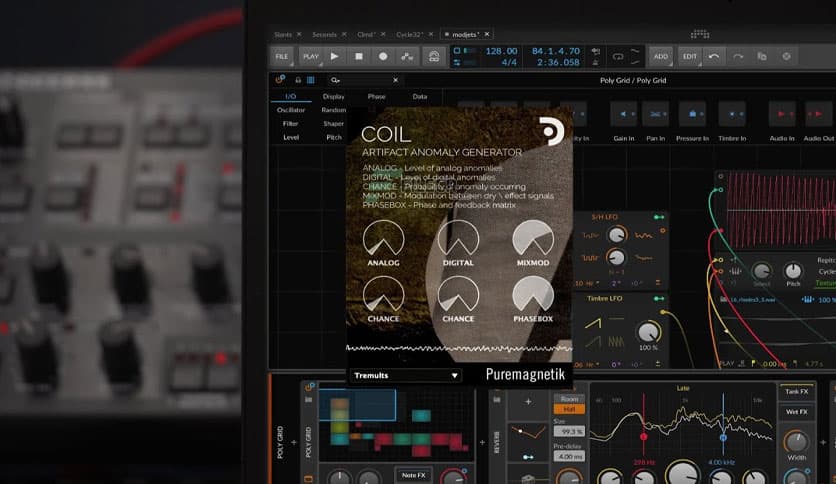Click the ADD button
Viewport: 836px width, 484px height.
coord(661,57)
